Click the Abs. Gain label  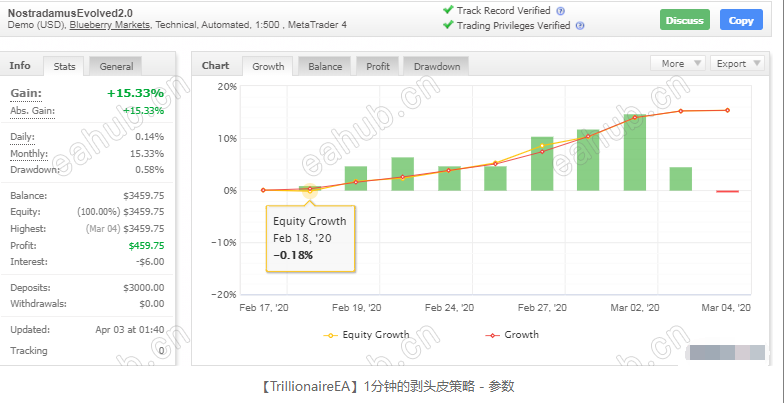pos(32,111)
